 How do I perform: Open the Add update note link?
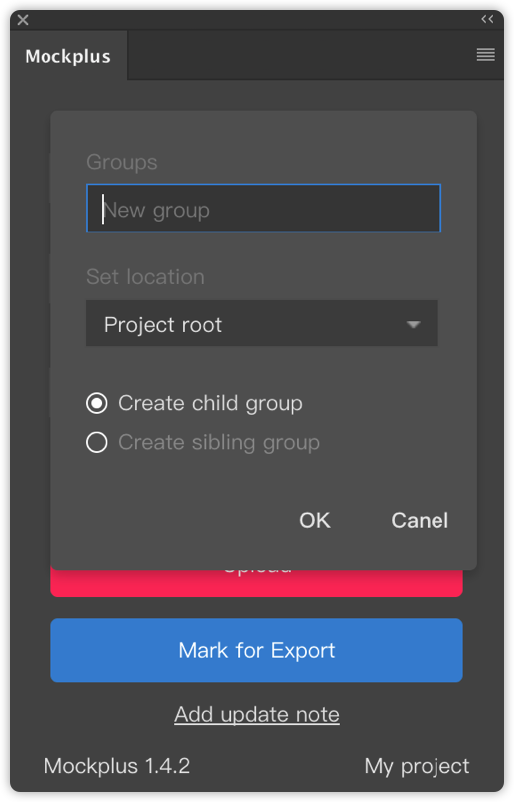tap(257, 715)
